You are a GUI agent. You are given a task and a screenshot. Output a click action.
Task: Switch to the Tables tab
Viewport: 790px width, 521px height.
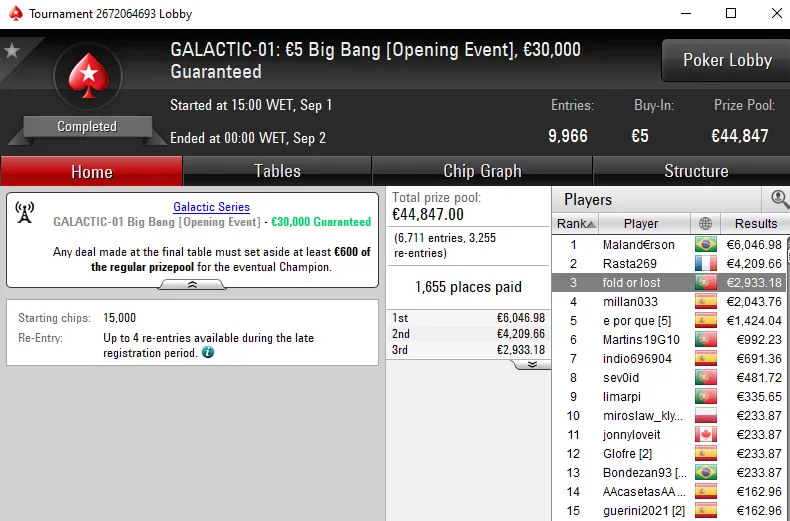coord(277,171)
